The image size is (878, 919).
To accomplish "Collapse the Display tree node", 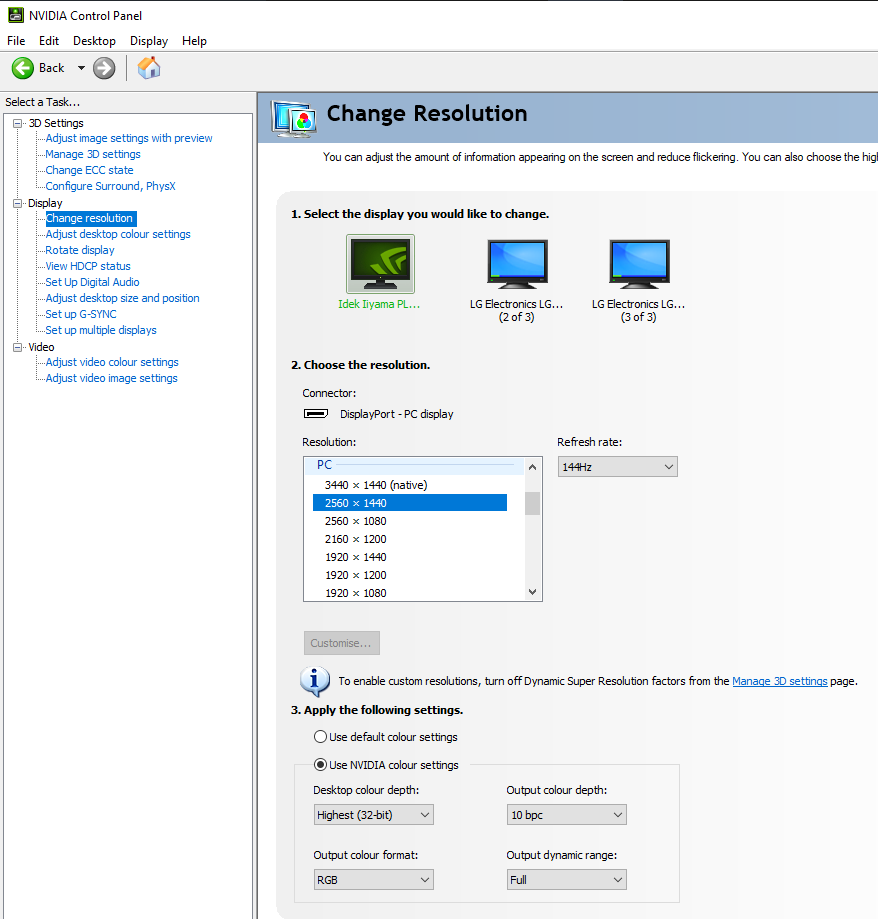I will point(18,203).
